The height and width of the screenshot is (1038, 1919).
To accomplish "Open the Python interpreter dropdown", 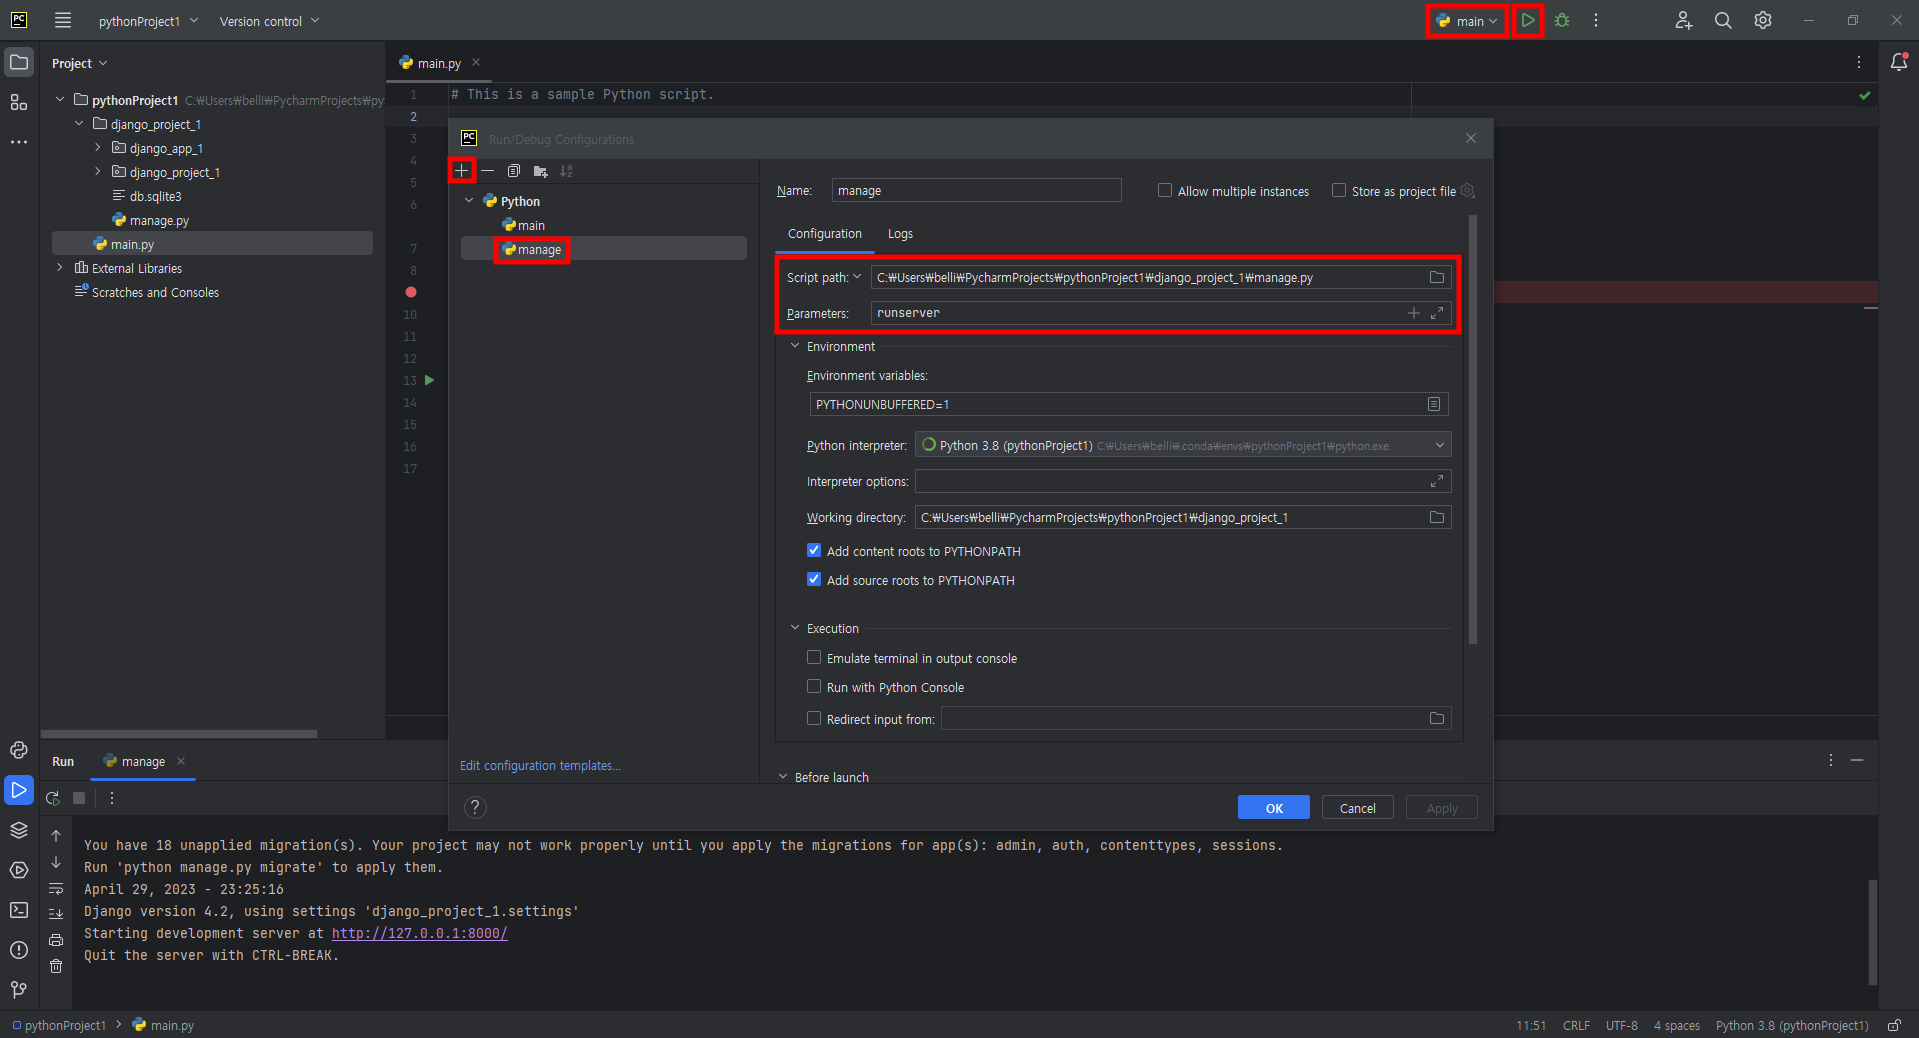I will (1183, 445).
